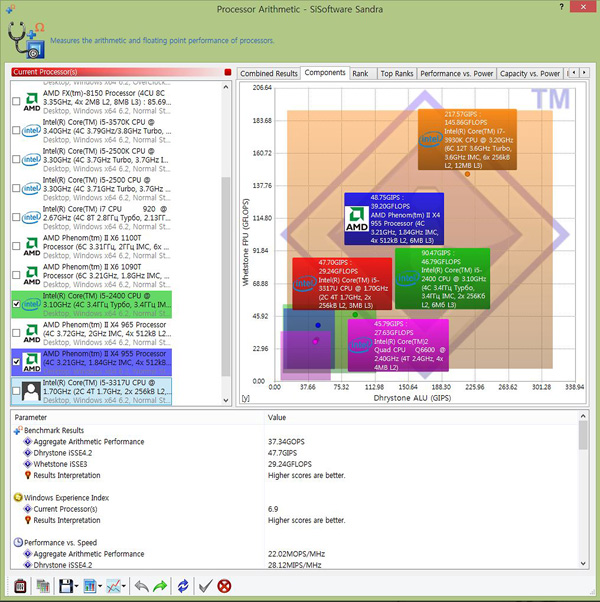
Task: Open the Top Ranks tab
Action: pyautogui.click(x=397, y=73)
